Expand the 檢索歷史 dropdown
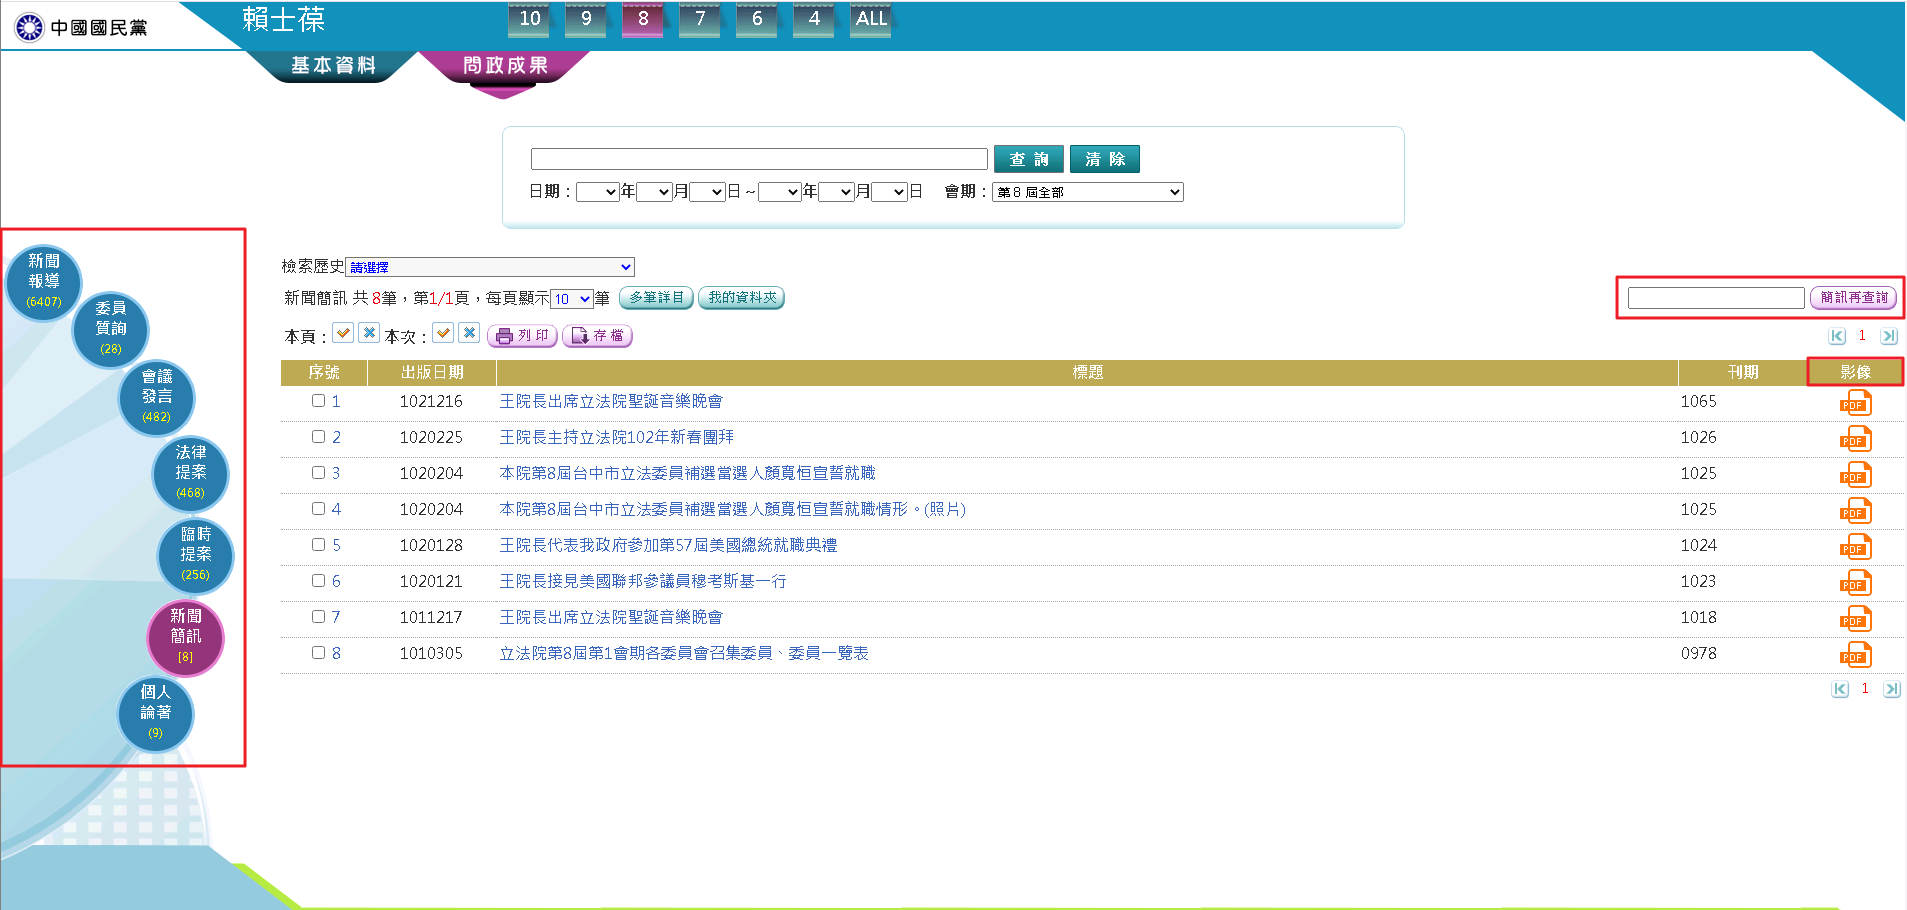The width and height of the screenshot is (1907, 910). point(489,267)
